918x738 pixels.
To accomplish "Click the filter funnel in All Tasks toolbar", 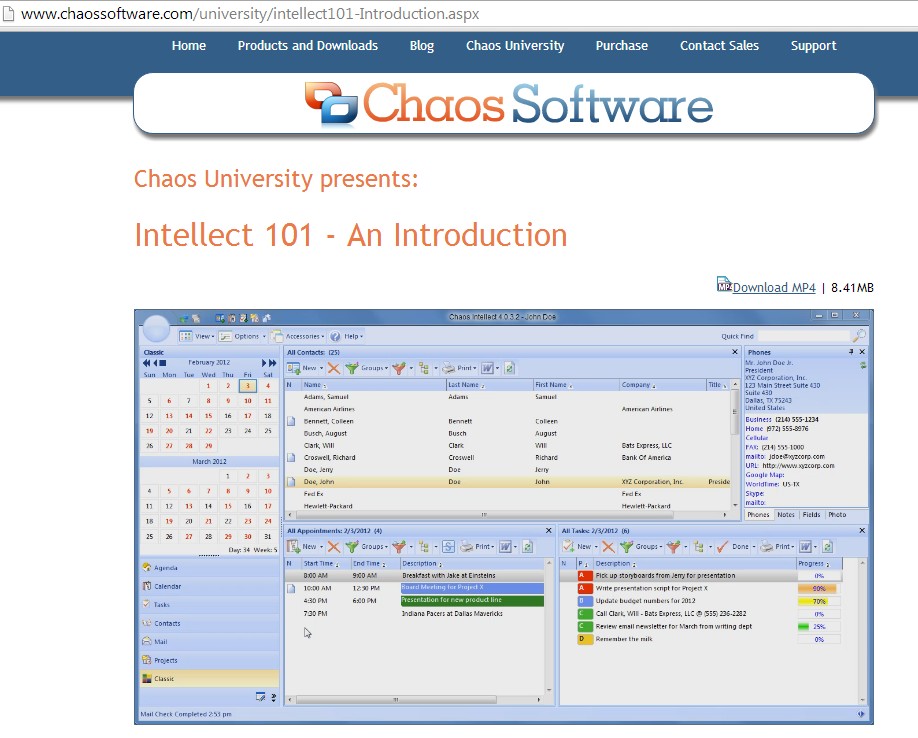I will pyautogui.click(x=674, y=547).
